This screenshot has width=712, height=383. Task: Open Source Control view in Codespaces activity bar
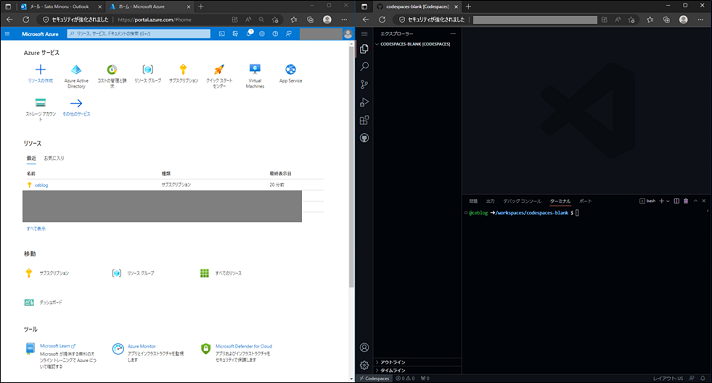coord(364,85)
